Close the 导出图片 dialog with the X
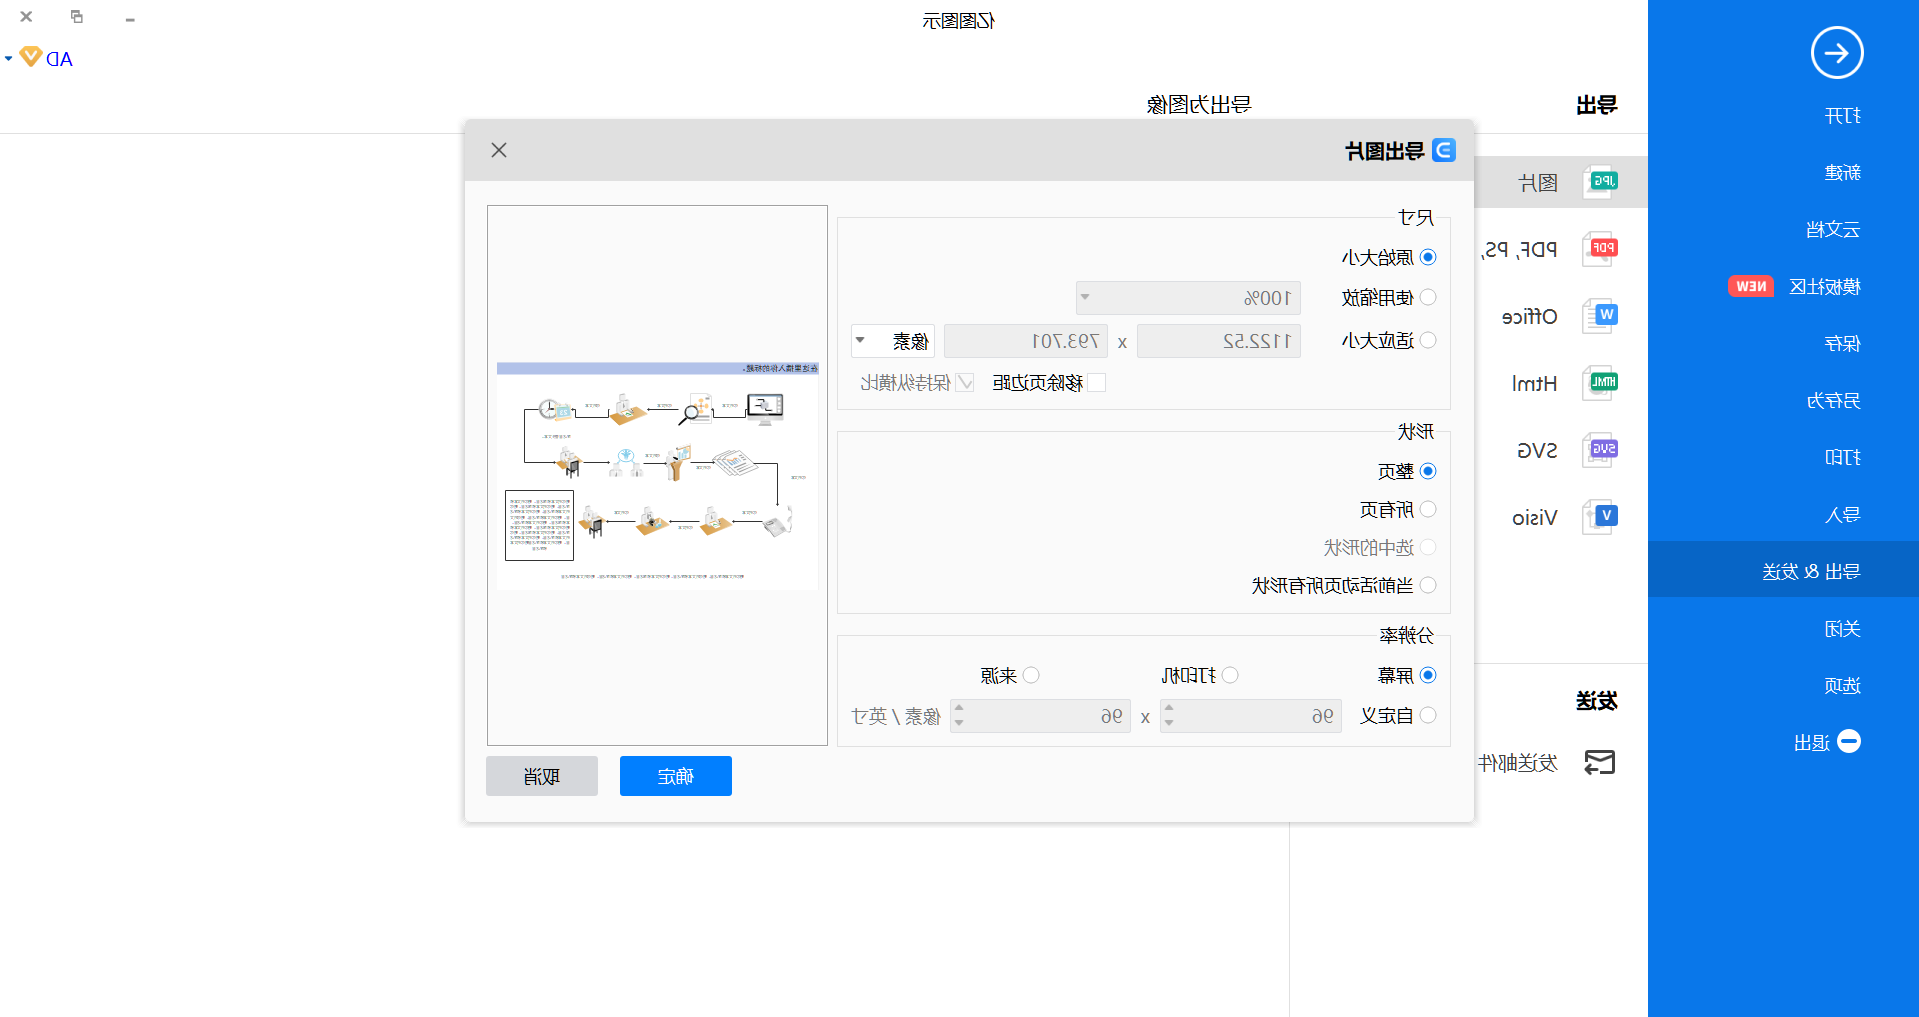The image size is (1919, 1017). pos(499,150)
